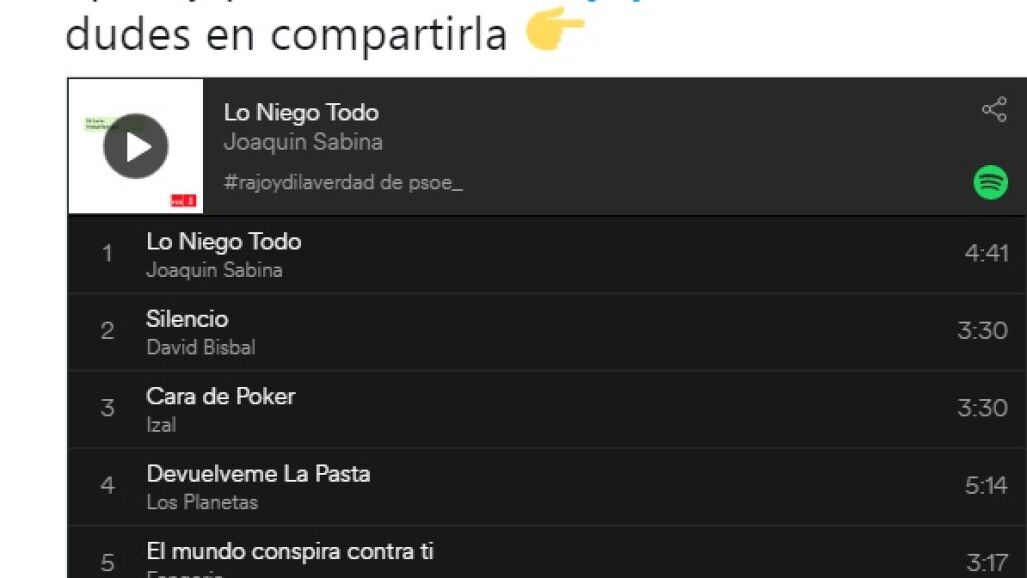
Task: Select track 3 Cara de Poker
Action: (x=221, y=396)
